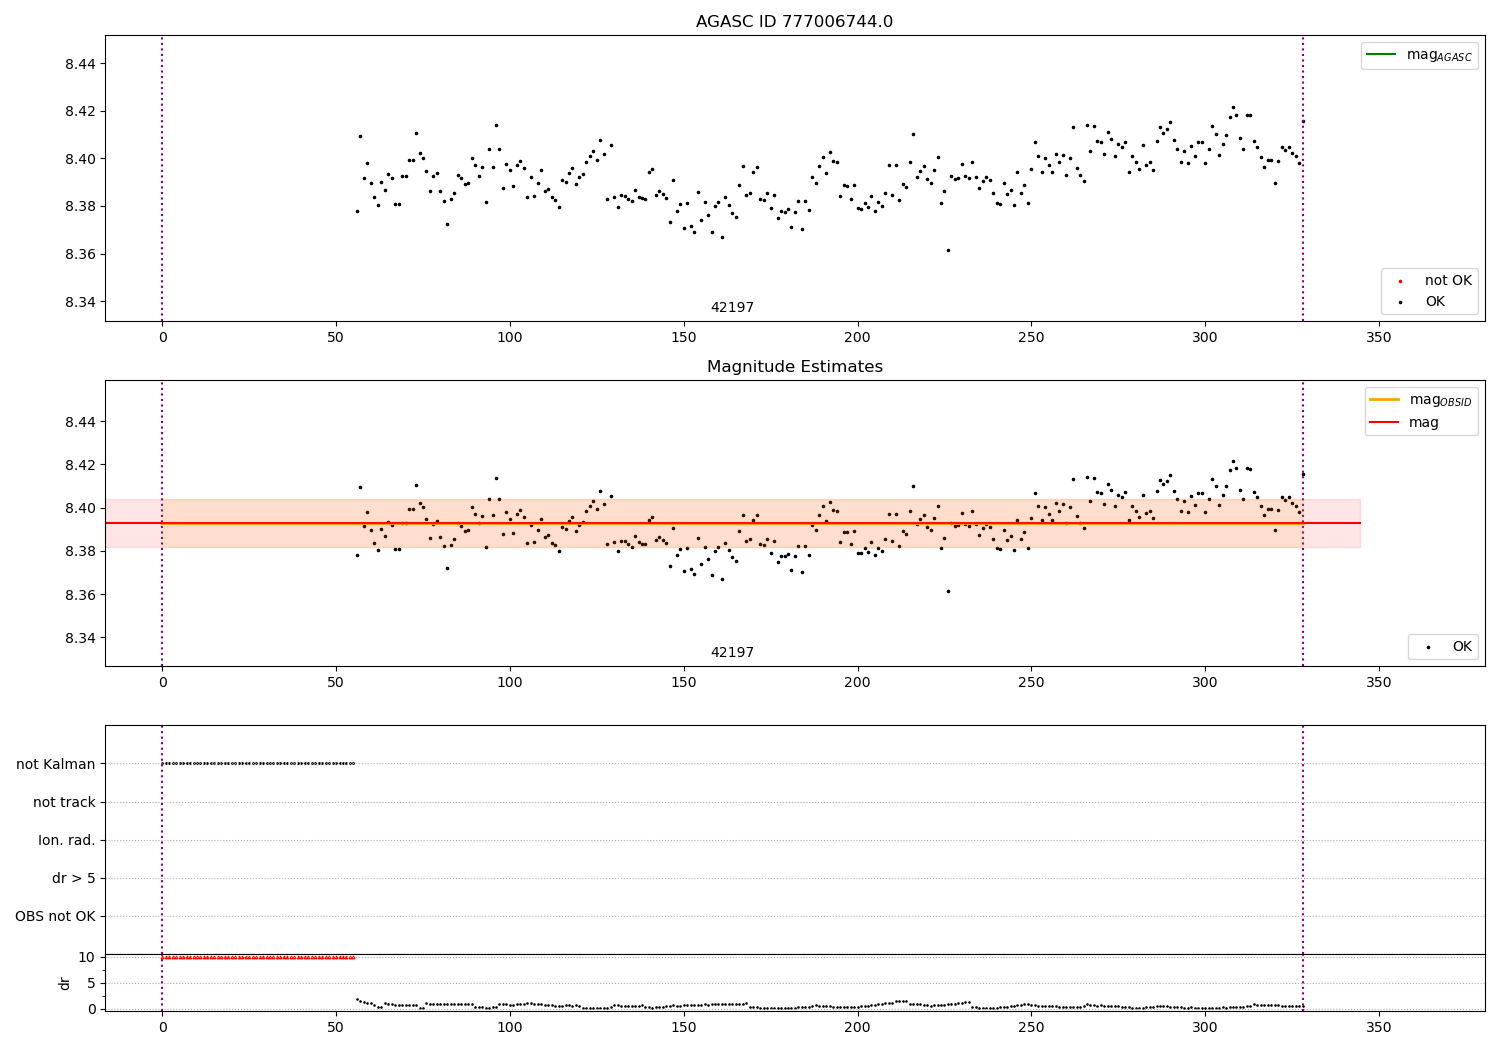Click the "300" x-tick label under the bottom plot
Viewport: 1500px width, 1050px height.
coord(1205,1026)
